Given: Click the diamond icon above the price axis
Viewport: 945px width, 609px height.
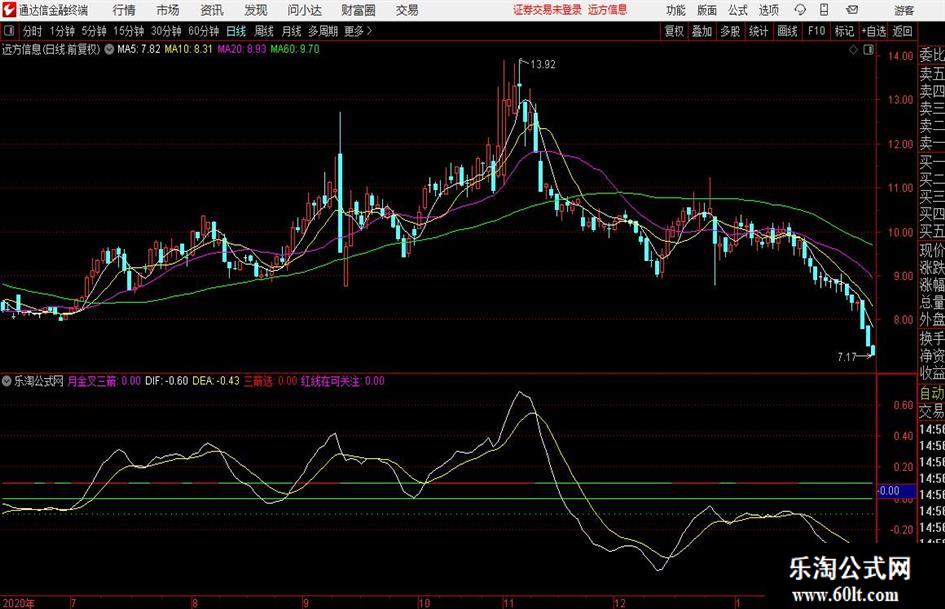Looking at the screenshot, I should (x=853, y=50).
